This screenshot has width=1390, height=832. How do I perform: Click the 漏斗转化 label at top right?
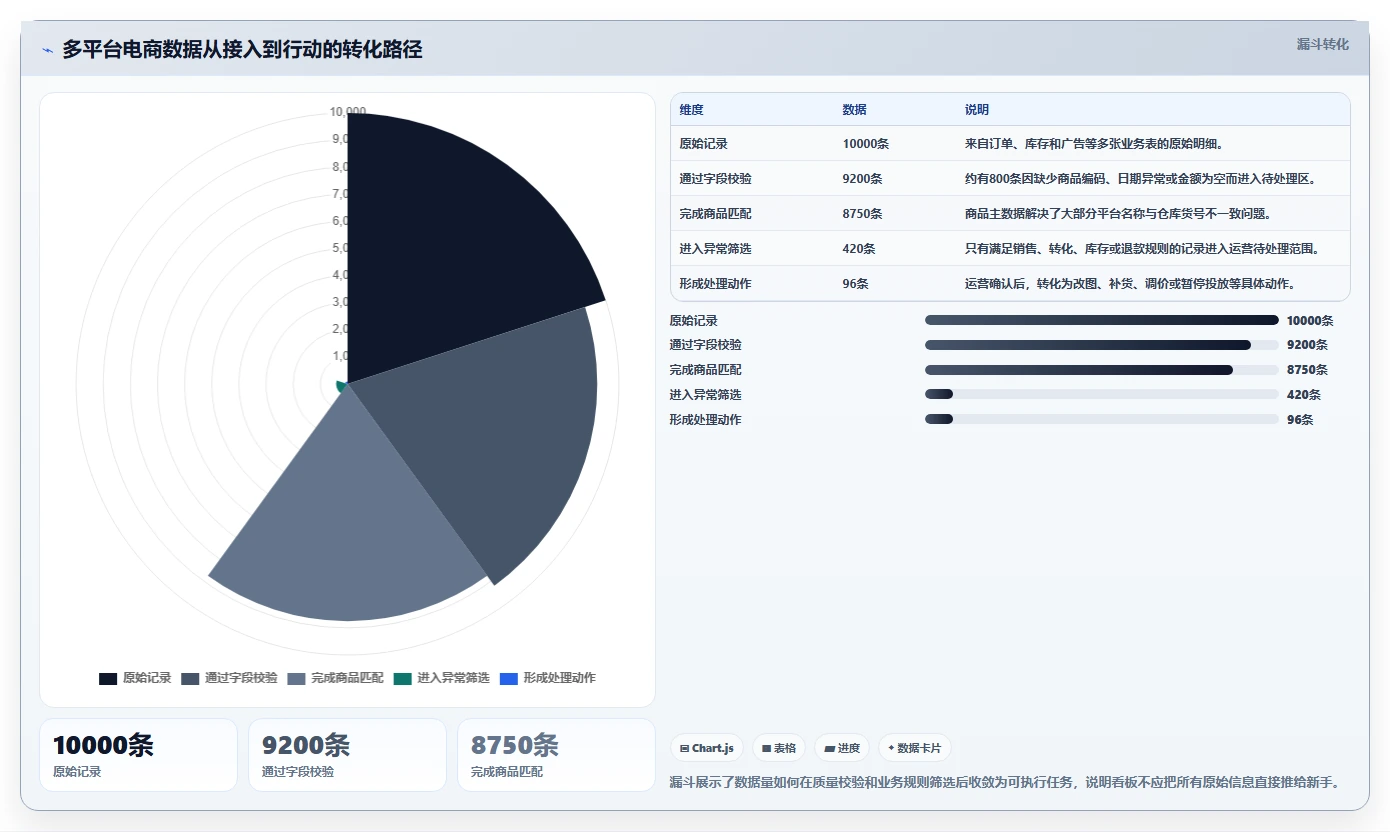pyautogui.click(x=1323, y=44)
